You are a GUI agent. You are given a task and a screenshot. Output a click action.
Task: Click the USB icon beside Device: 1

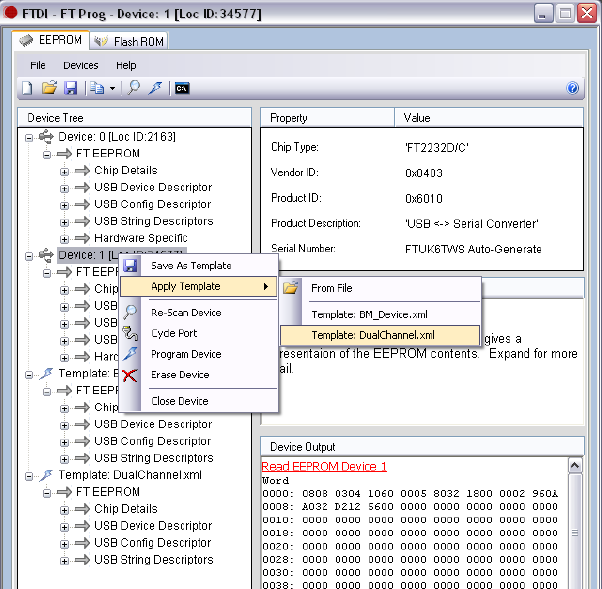(x=46, y=255)
